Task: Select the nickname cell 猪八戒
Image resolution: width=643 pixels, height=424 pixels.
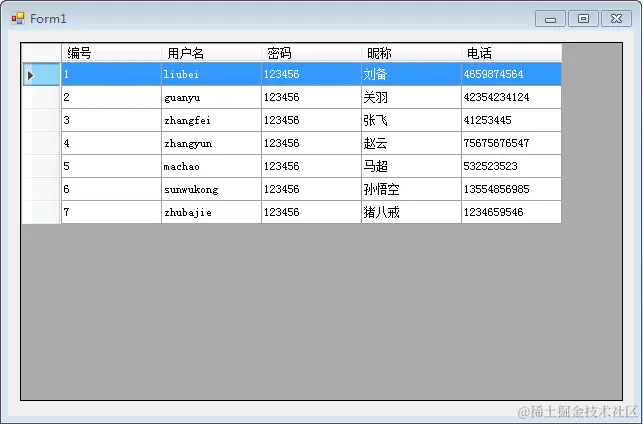Action: click(411, 212)
